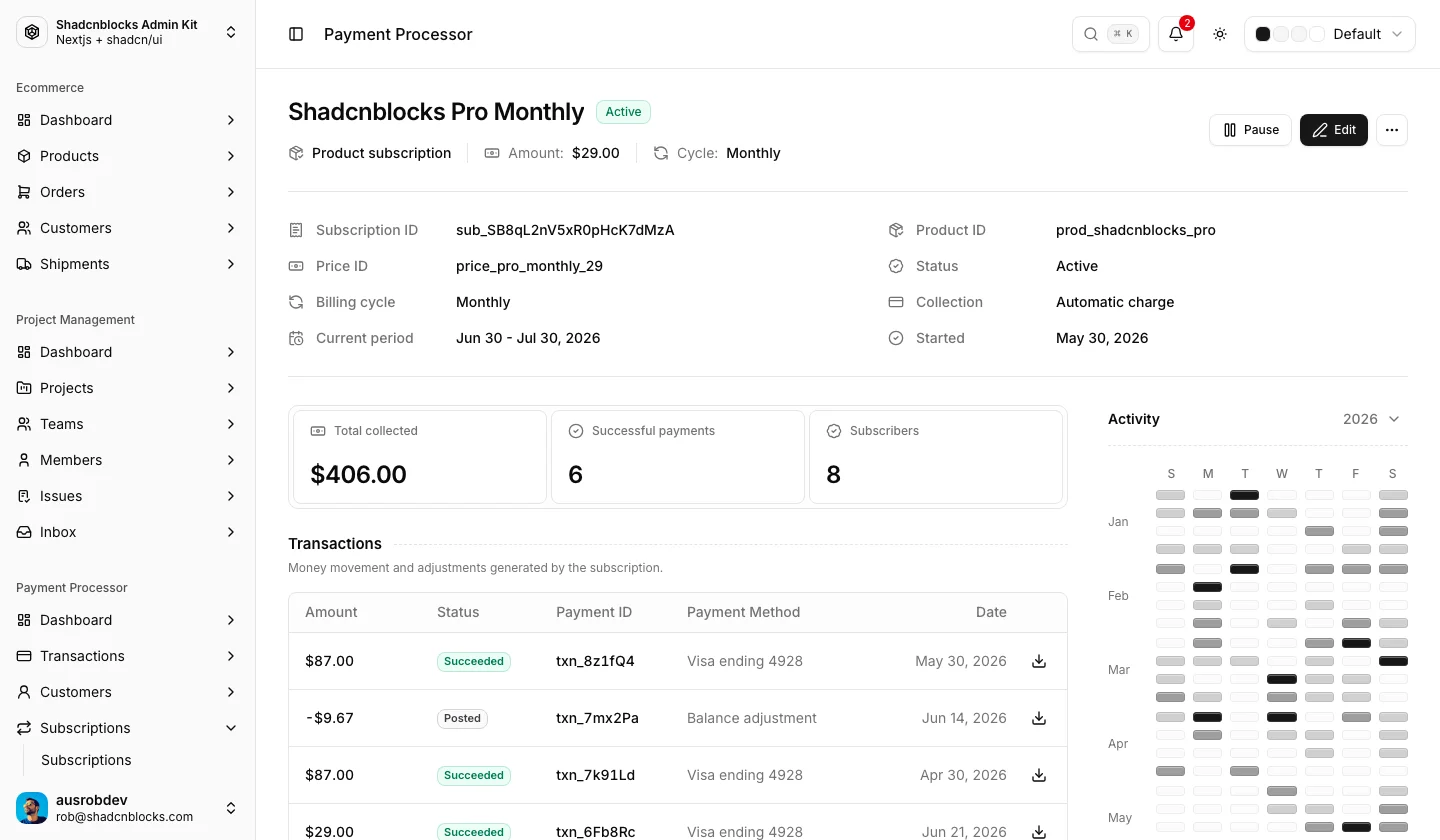Image resolution: width=1440 pixels, height=840 pixels.
Task: Toggle the sidebar panel icon
Action: pyautogui.click(x=296, y=34)
